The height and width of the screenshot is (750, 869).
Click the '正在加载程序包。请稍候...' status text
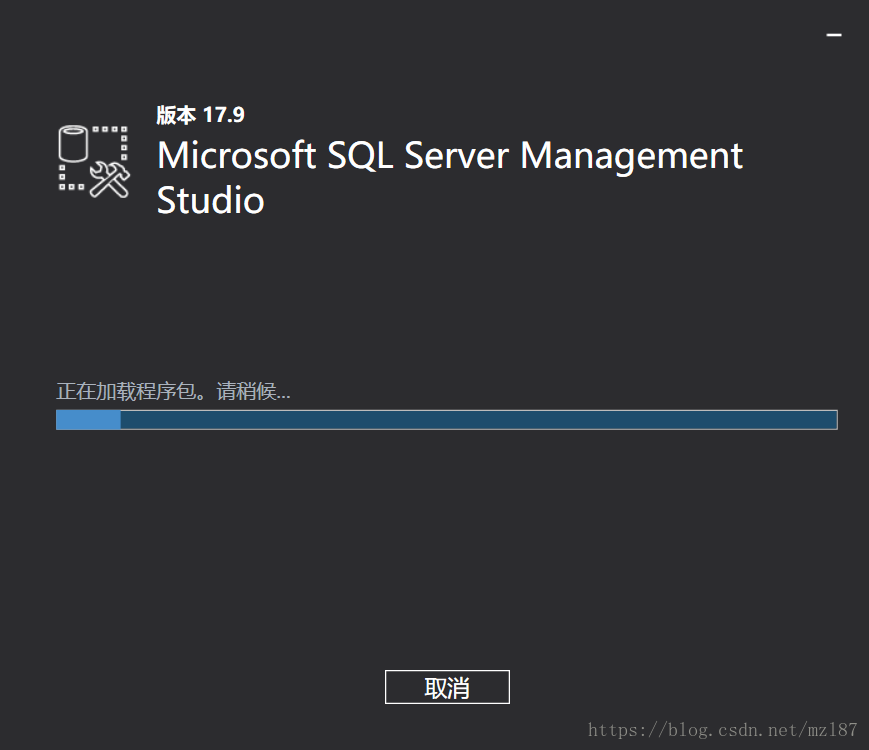173,391
